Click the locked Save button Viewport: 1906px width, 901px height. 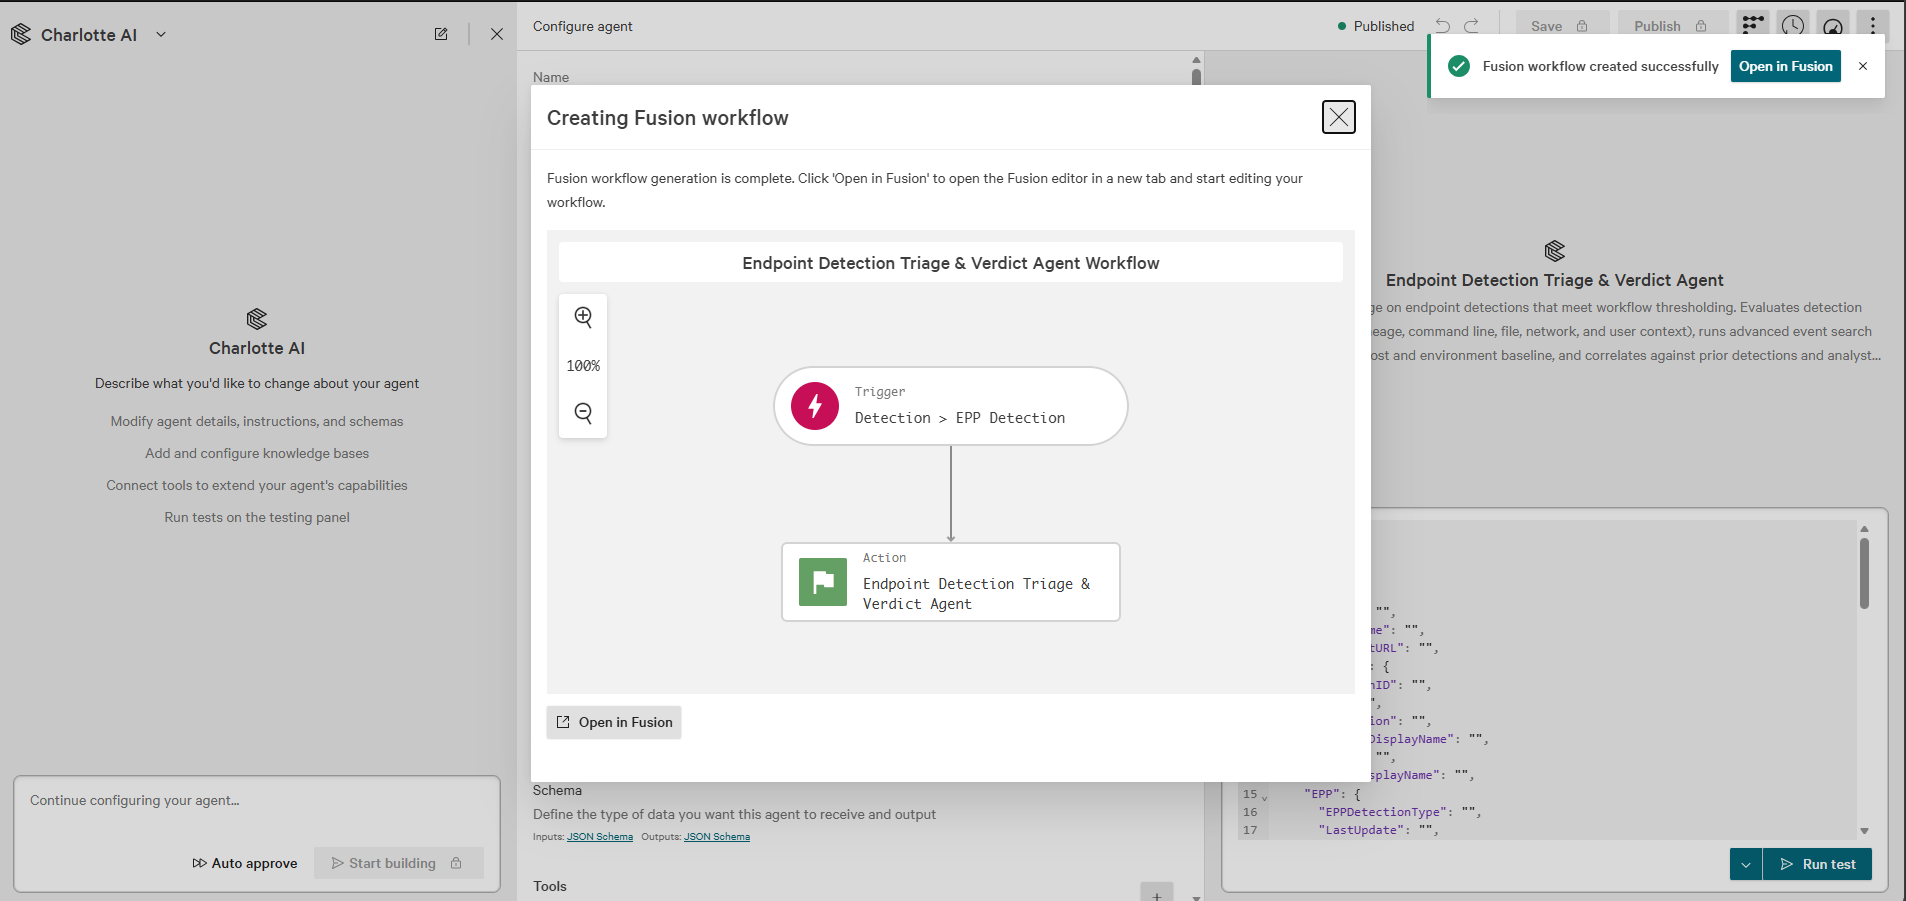pyautogui.click(x=1561, y=26)
